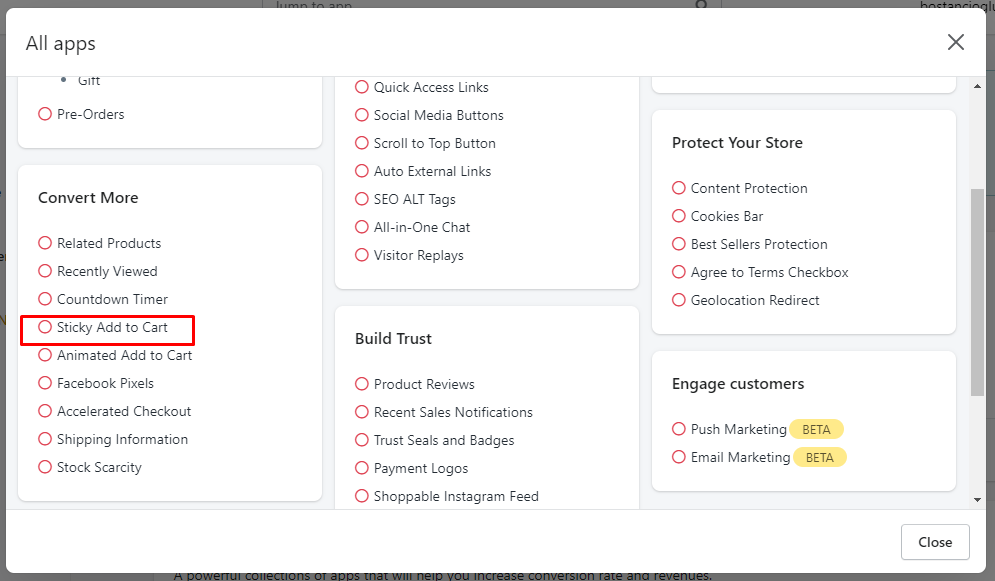Click the circle icon beside Visitor Replays
Viewport: 995px width, 581px height.
[362, 255]
